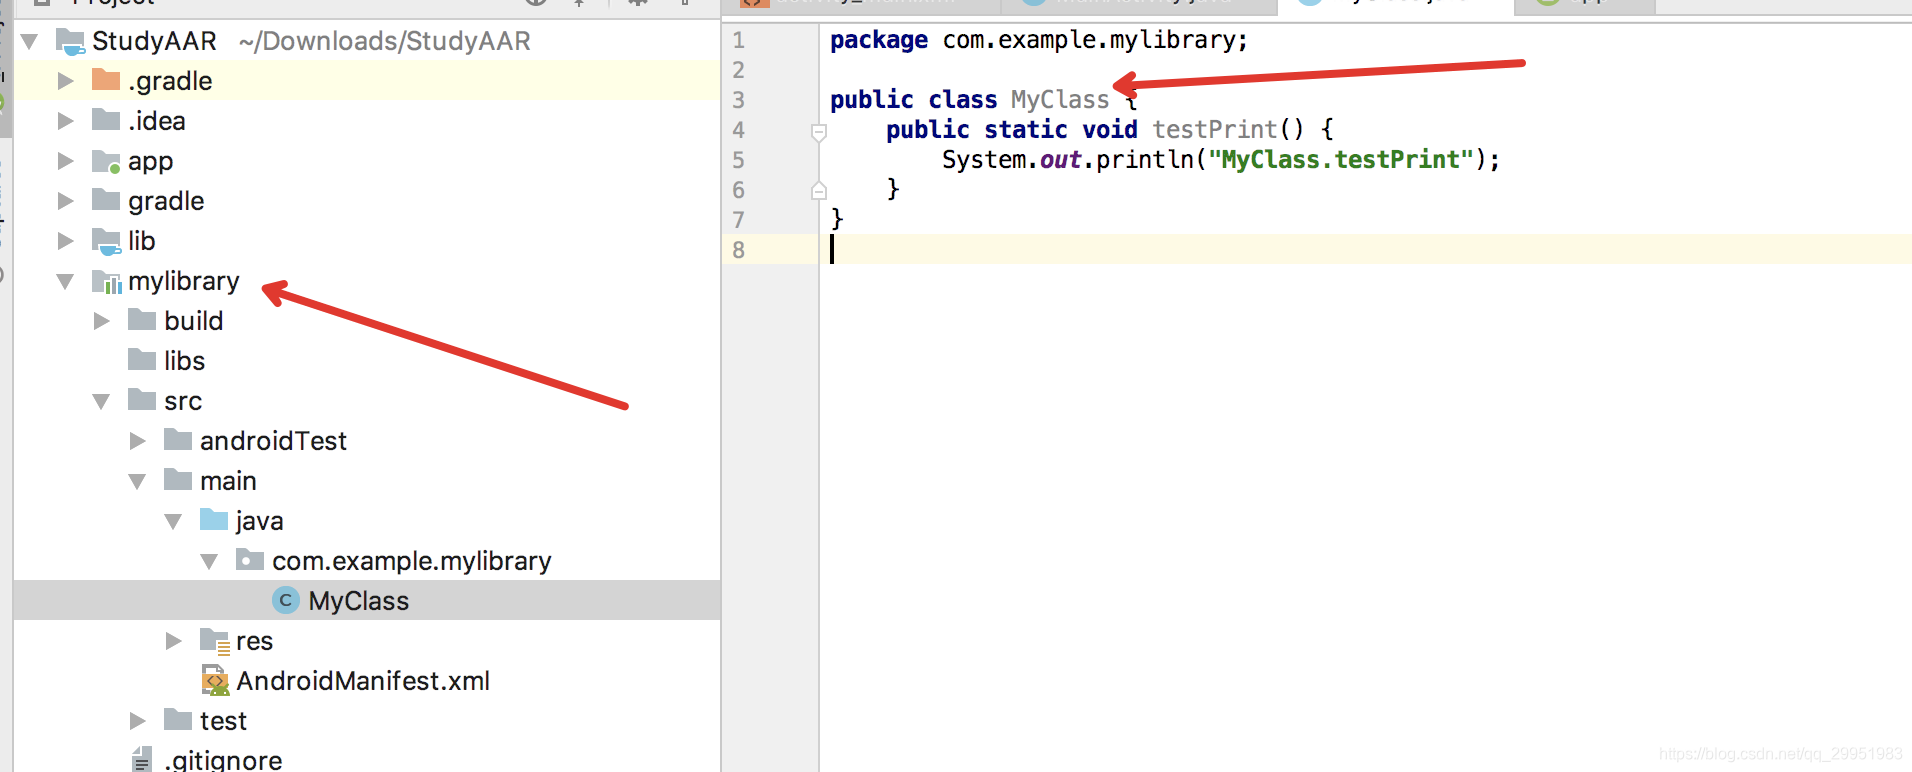Click the .idea folder icon

point(106,120)
